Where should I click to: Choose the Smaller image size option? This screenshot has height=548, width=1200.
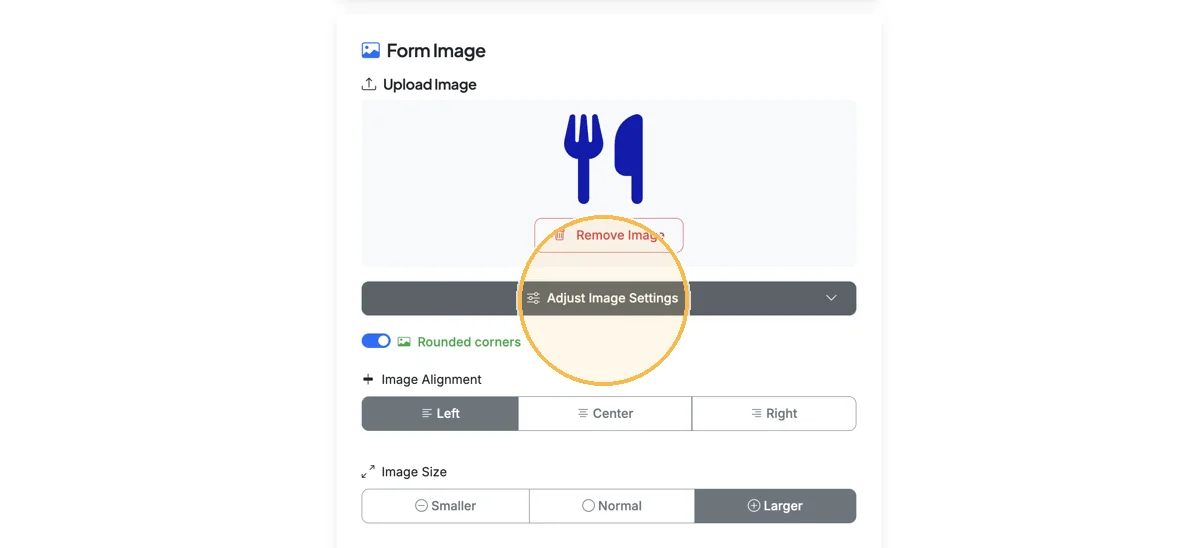tap(445, 506)
